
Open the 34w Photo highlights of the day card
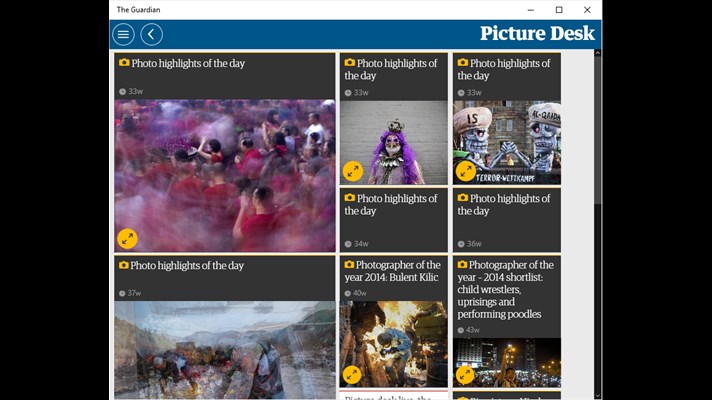coord(394,220)
